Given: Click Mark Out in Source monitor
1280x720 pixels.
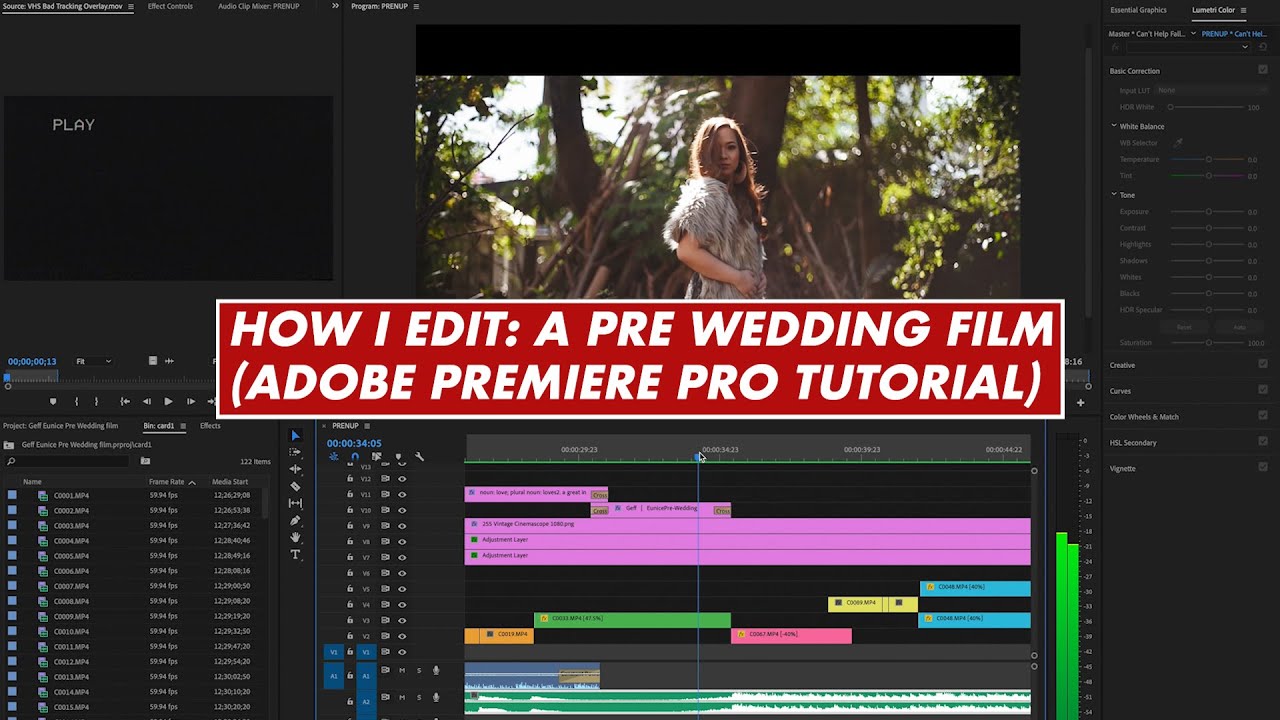Looking at the screenshot, I should pos(96,401).
